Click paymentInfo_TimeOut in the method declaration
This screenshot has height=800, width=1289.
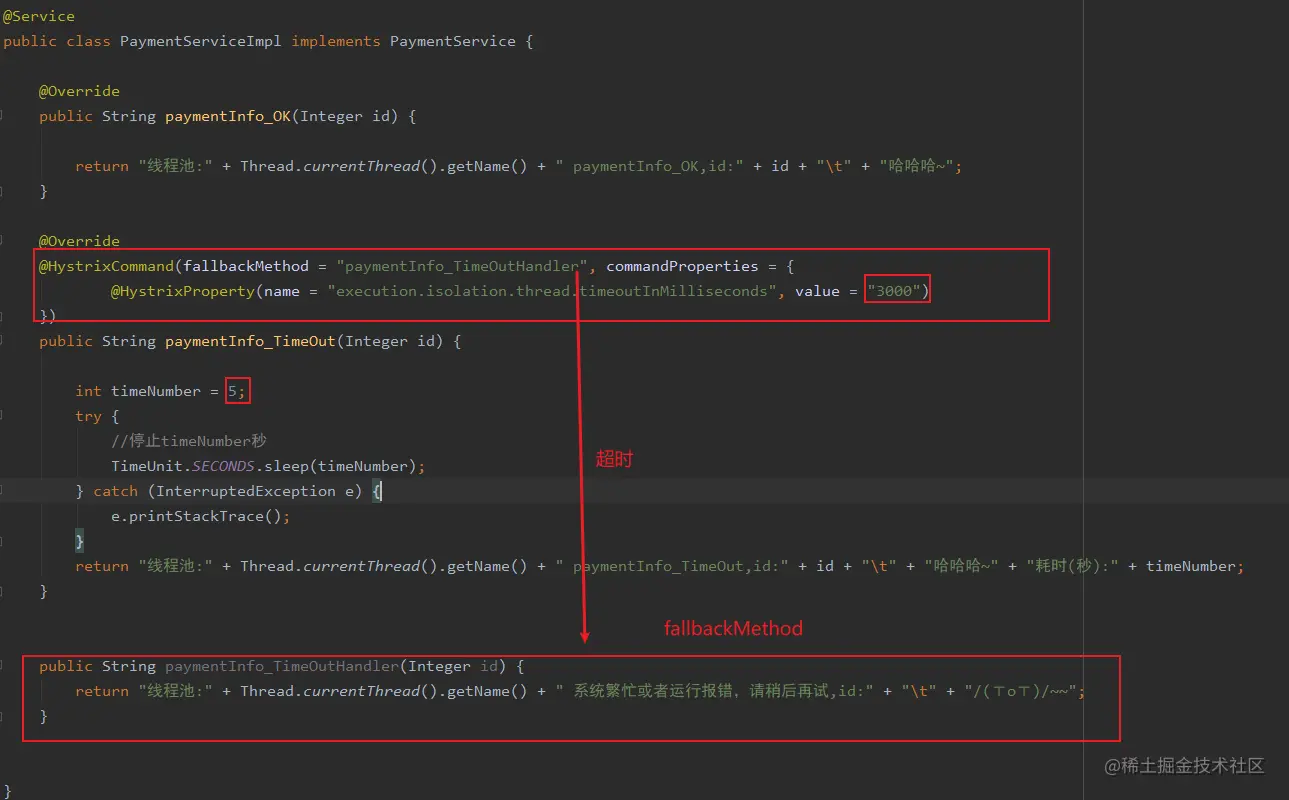[x=250, y=341]
